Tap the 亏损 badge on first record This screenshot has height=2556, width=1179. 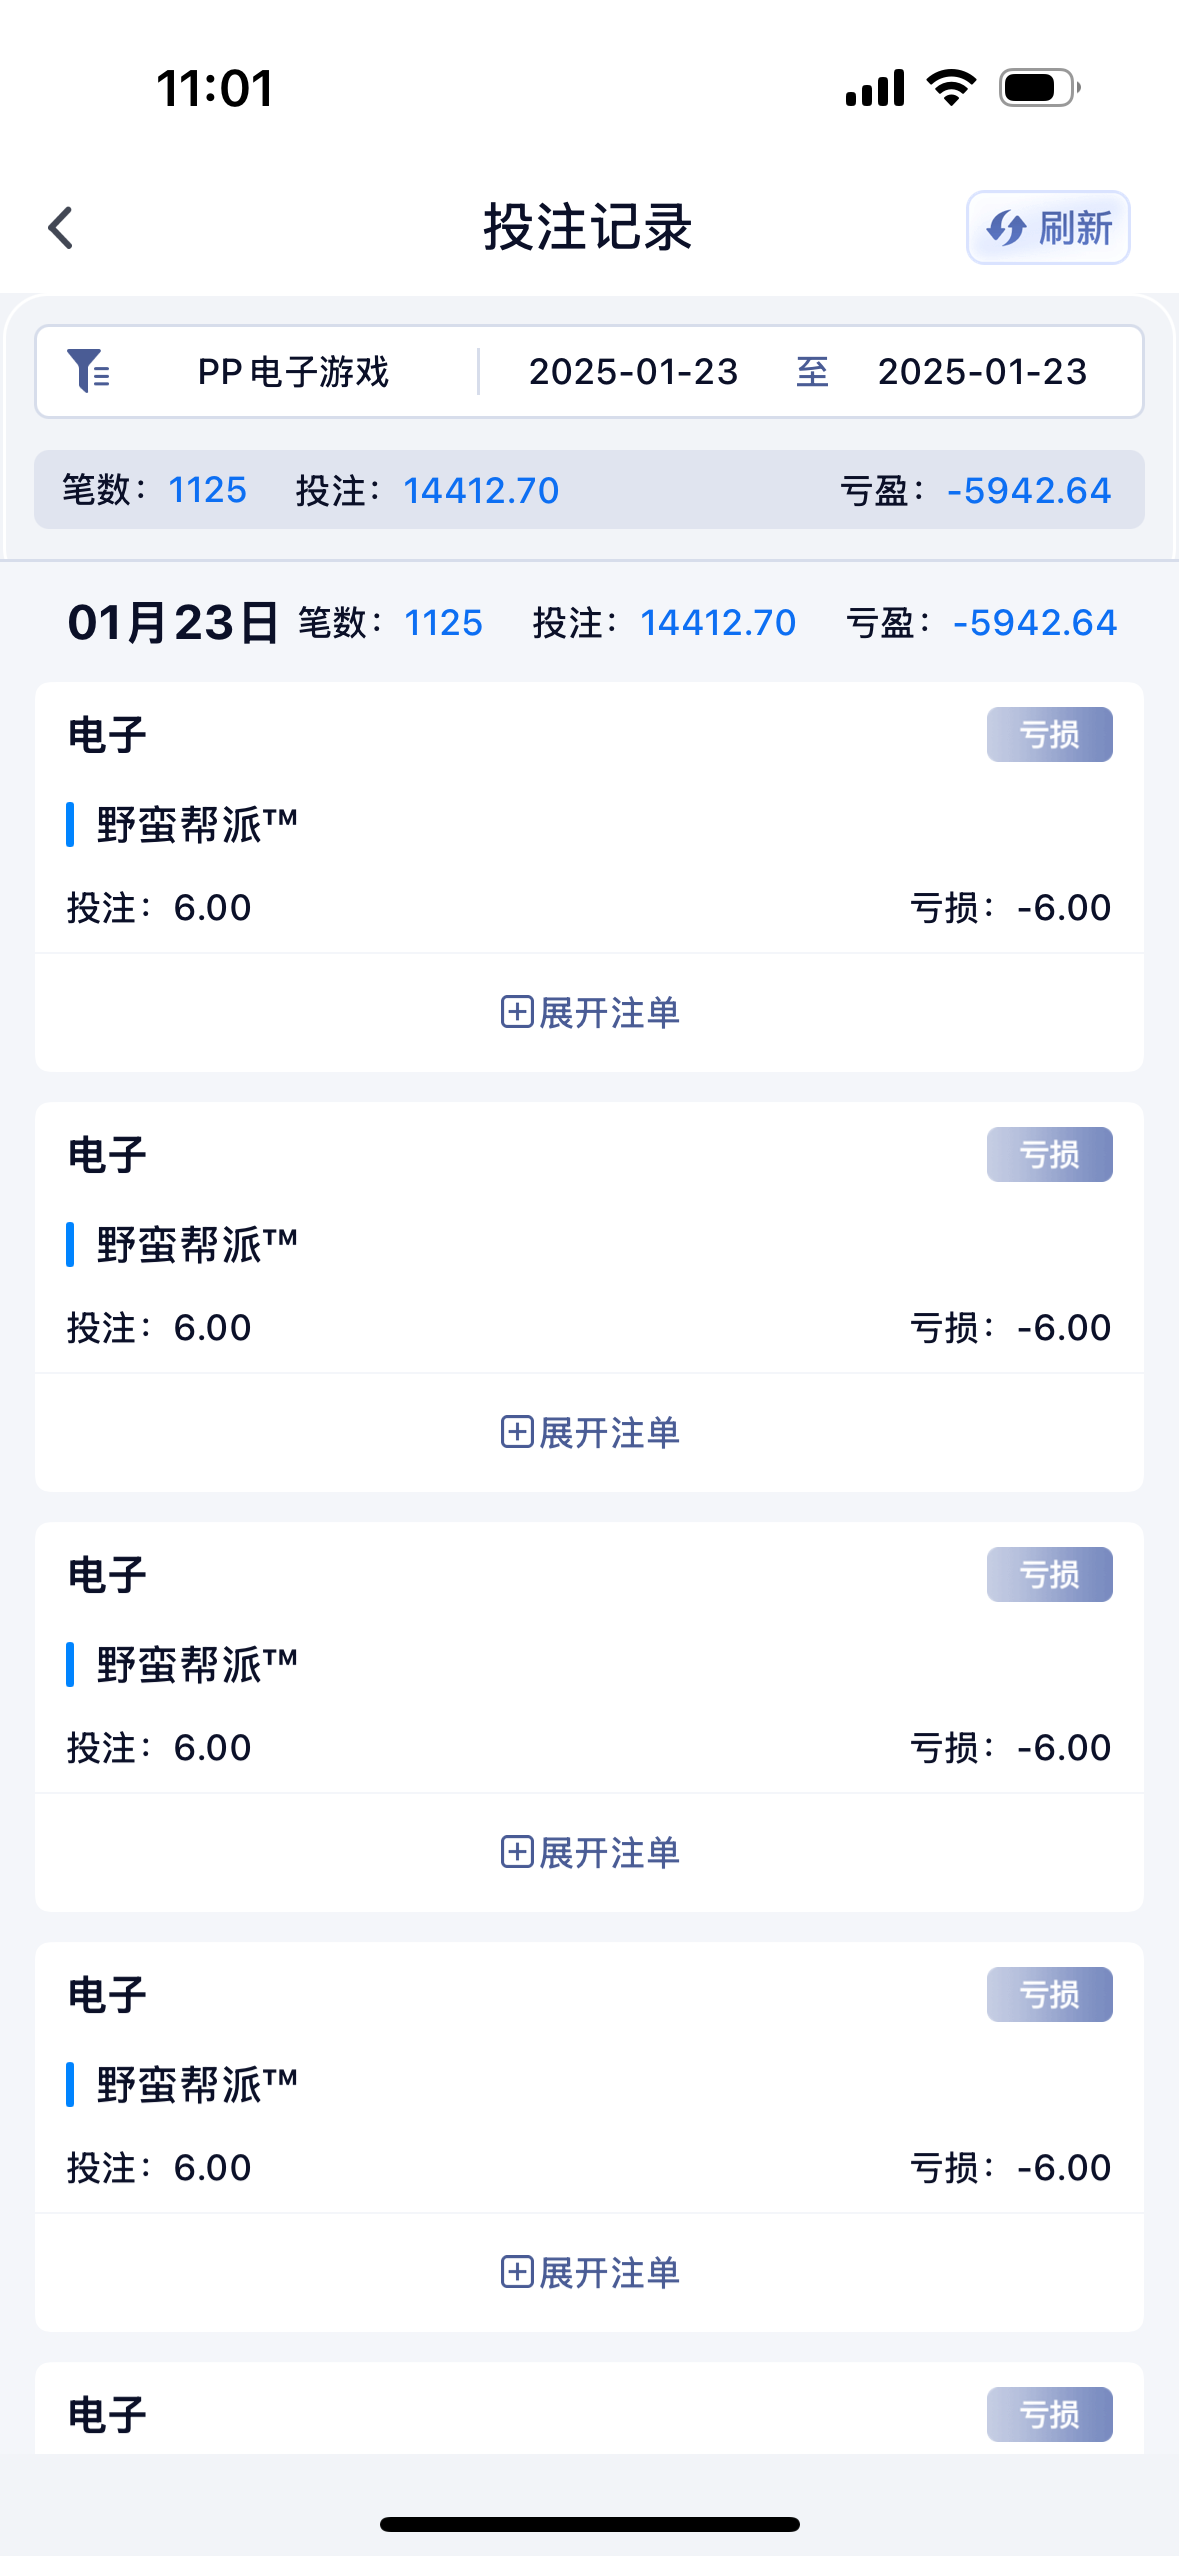[x=1049, y=735]
